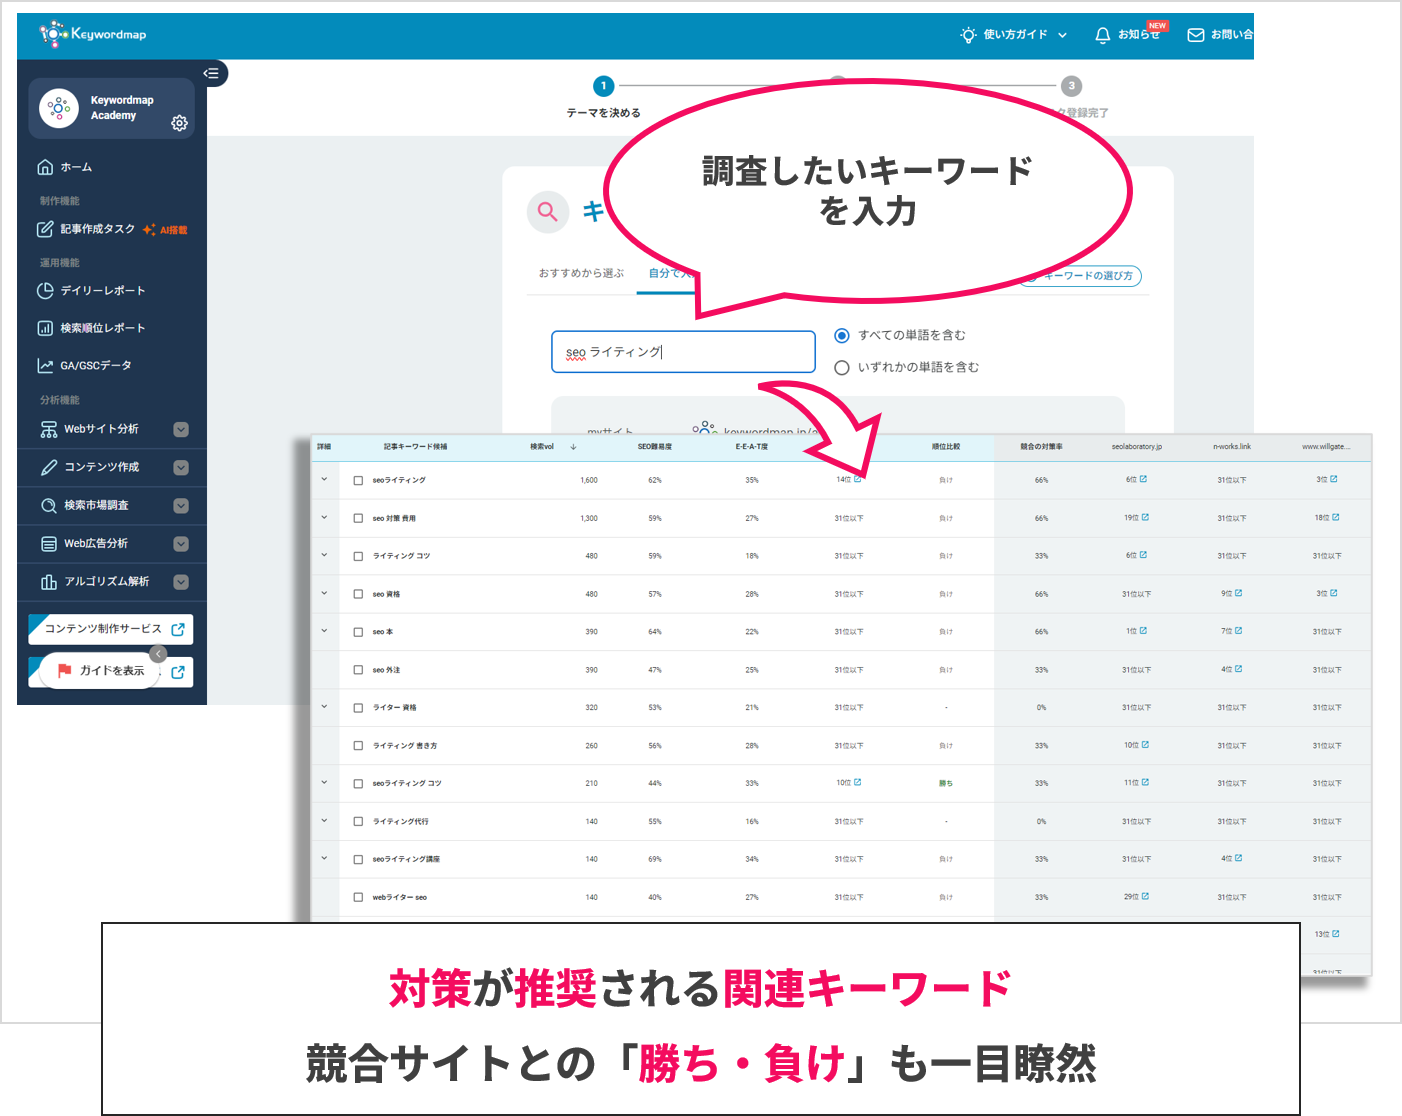Expand the Web広告分析 menu chevron

click(181, 544)
